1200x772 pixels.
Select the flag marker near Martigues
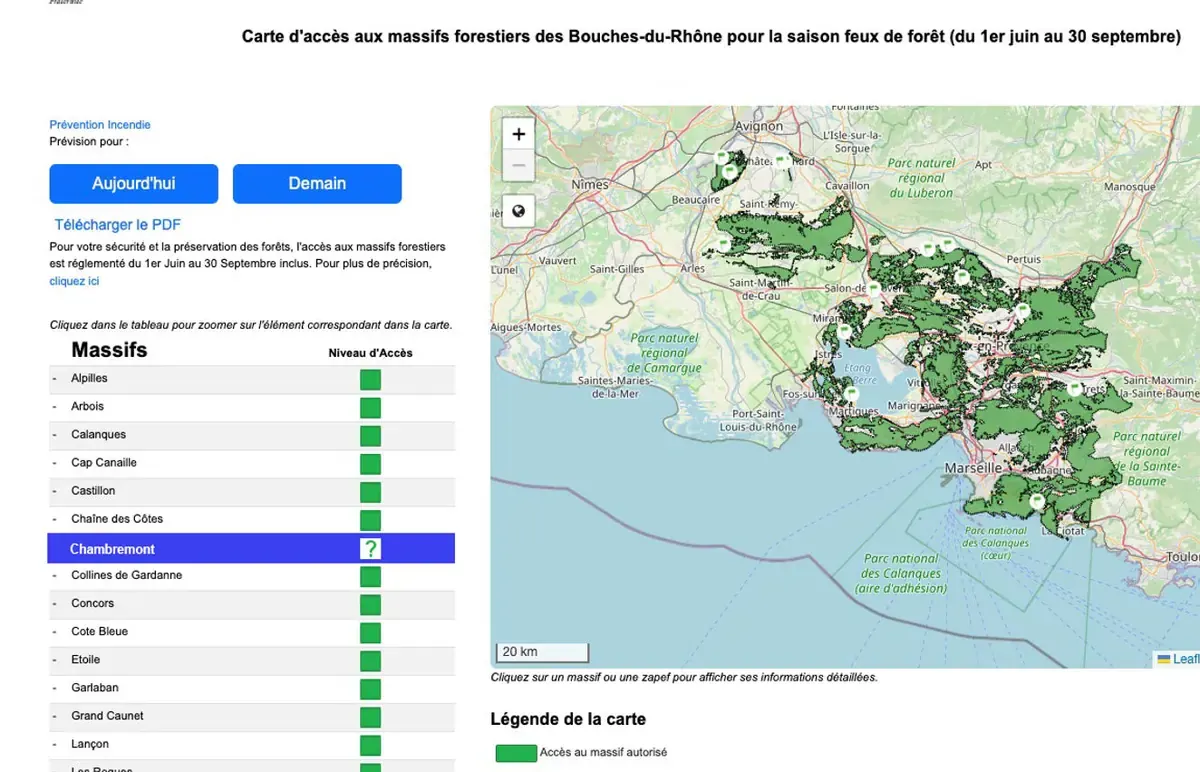852,394
